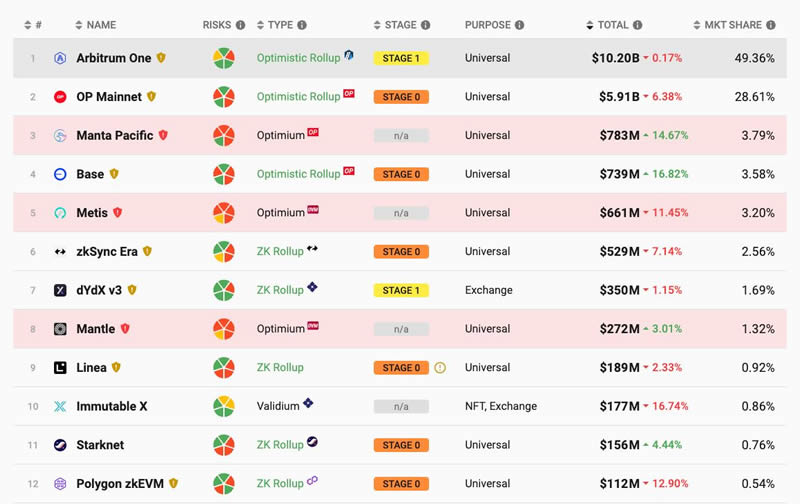Click the Arbitrum One logo icon
Viewport: 800px width, 504px height.
coord(60,58)
